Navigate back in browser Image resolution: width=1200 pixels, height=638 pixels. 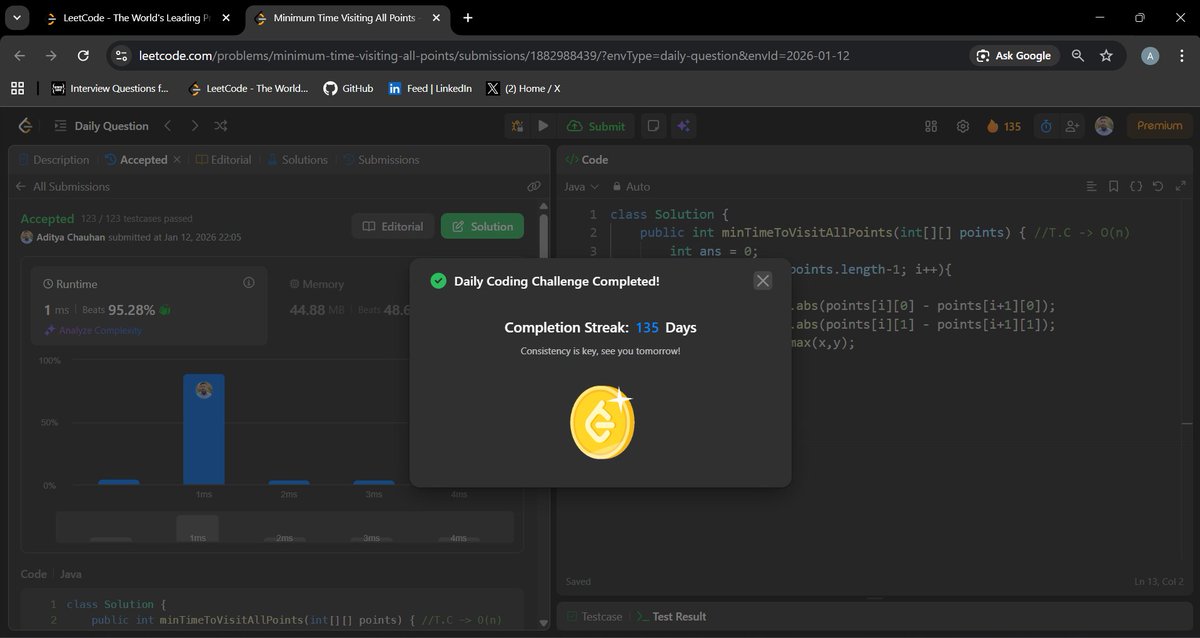click(x=20, y=56)
